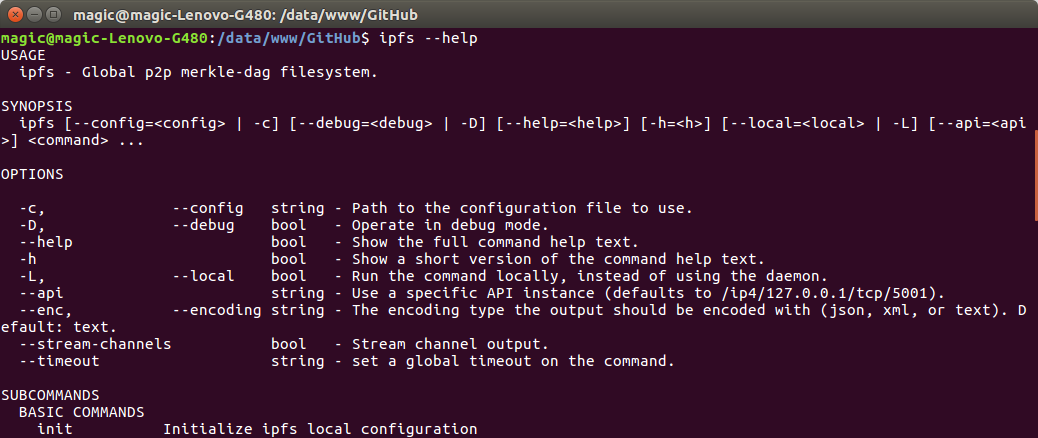Click the --timeout option
The width and height of the screenshot is (1038, 438).
click(60, 361)
